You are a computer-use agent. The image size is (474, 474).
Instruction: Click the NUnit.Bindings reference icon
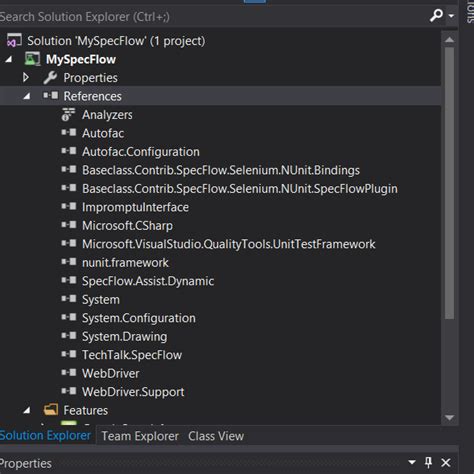pyautogui.click(x=69, y=169)
